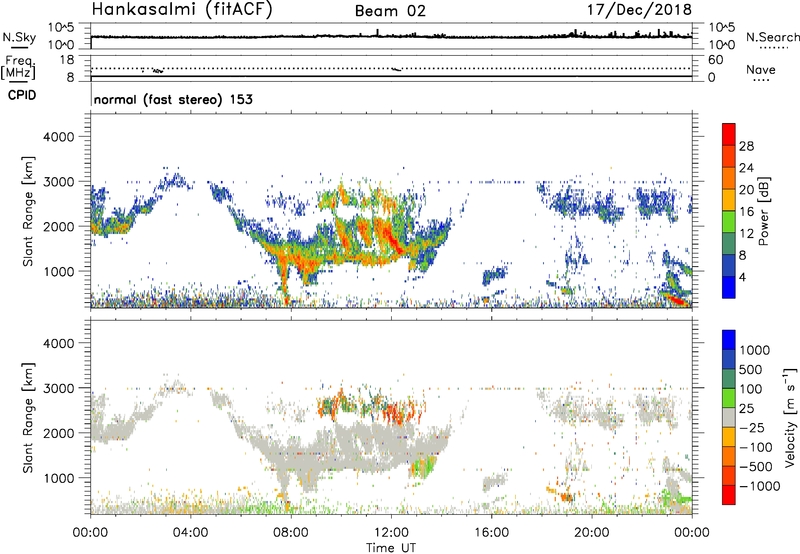Select the Time UT axis title
Viewport: 800px width, 554px height.
391,547
